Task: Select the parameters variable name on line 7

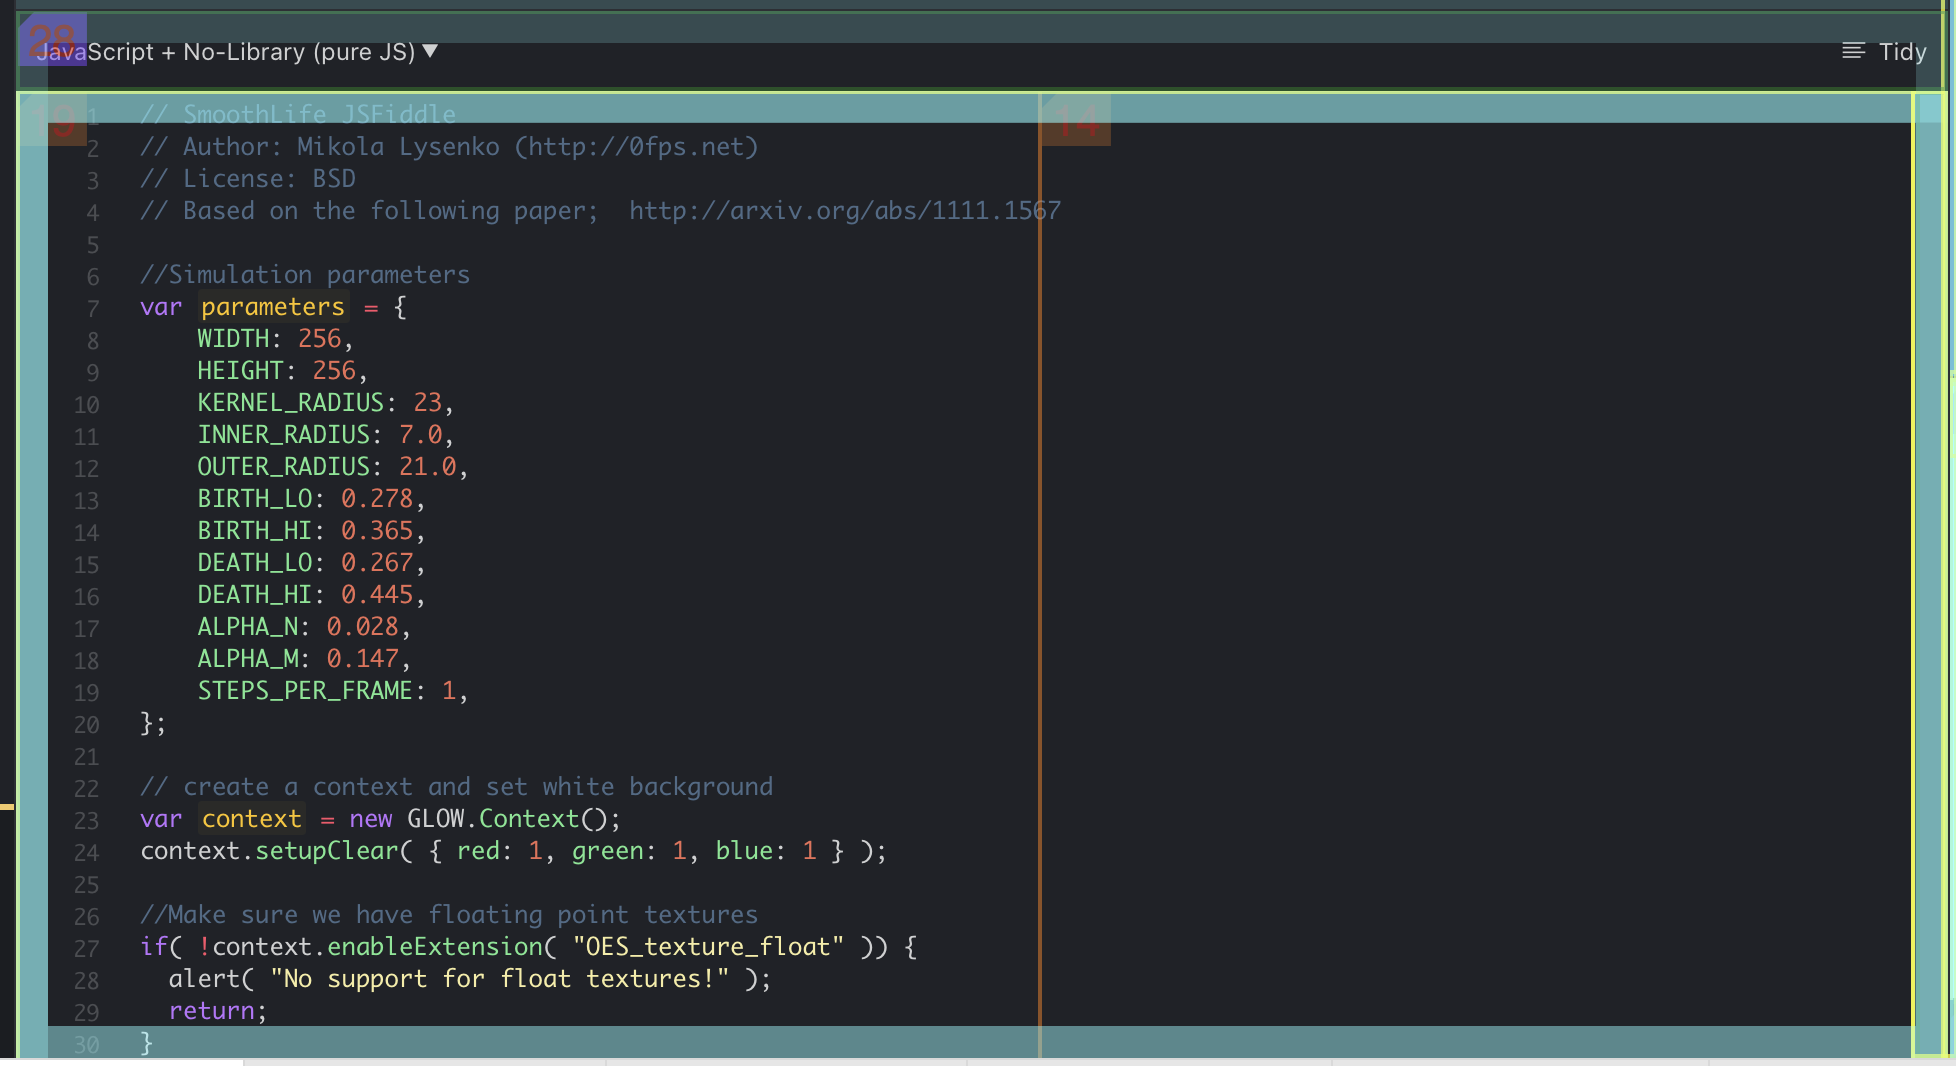Action: (272, 307)
